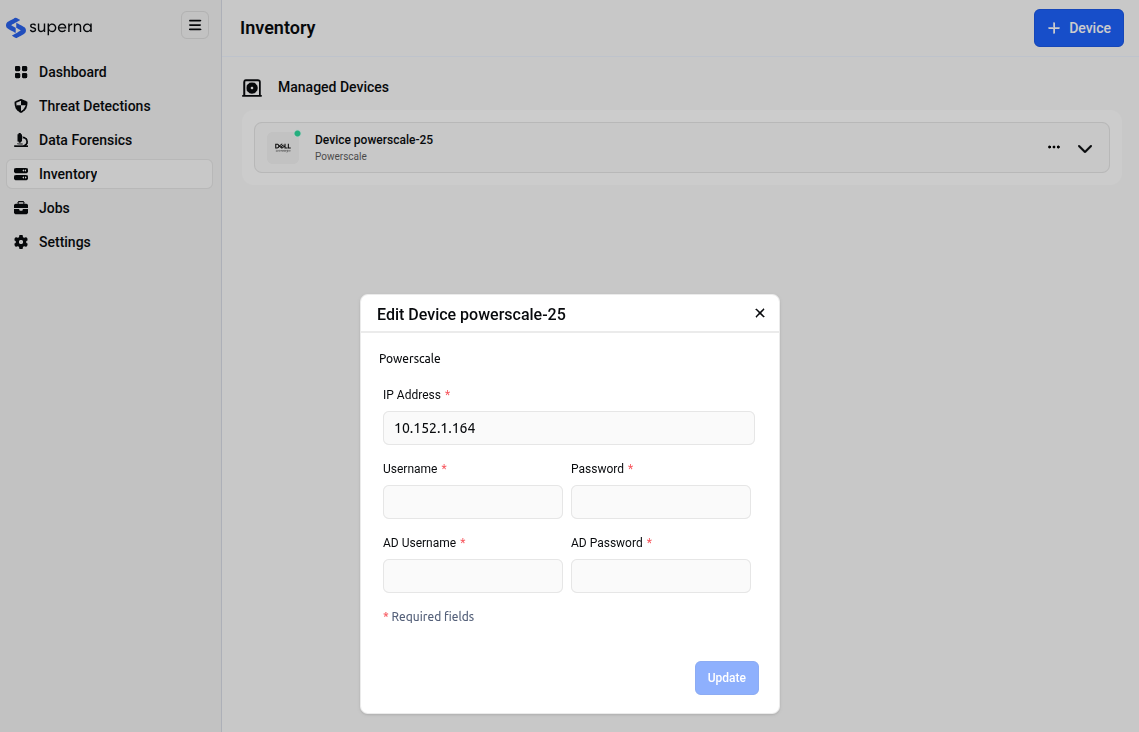Toggle the sidebar hamburger menu
The image size is (1139, 732).
tap(195, 26)
